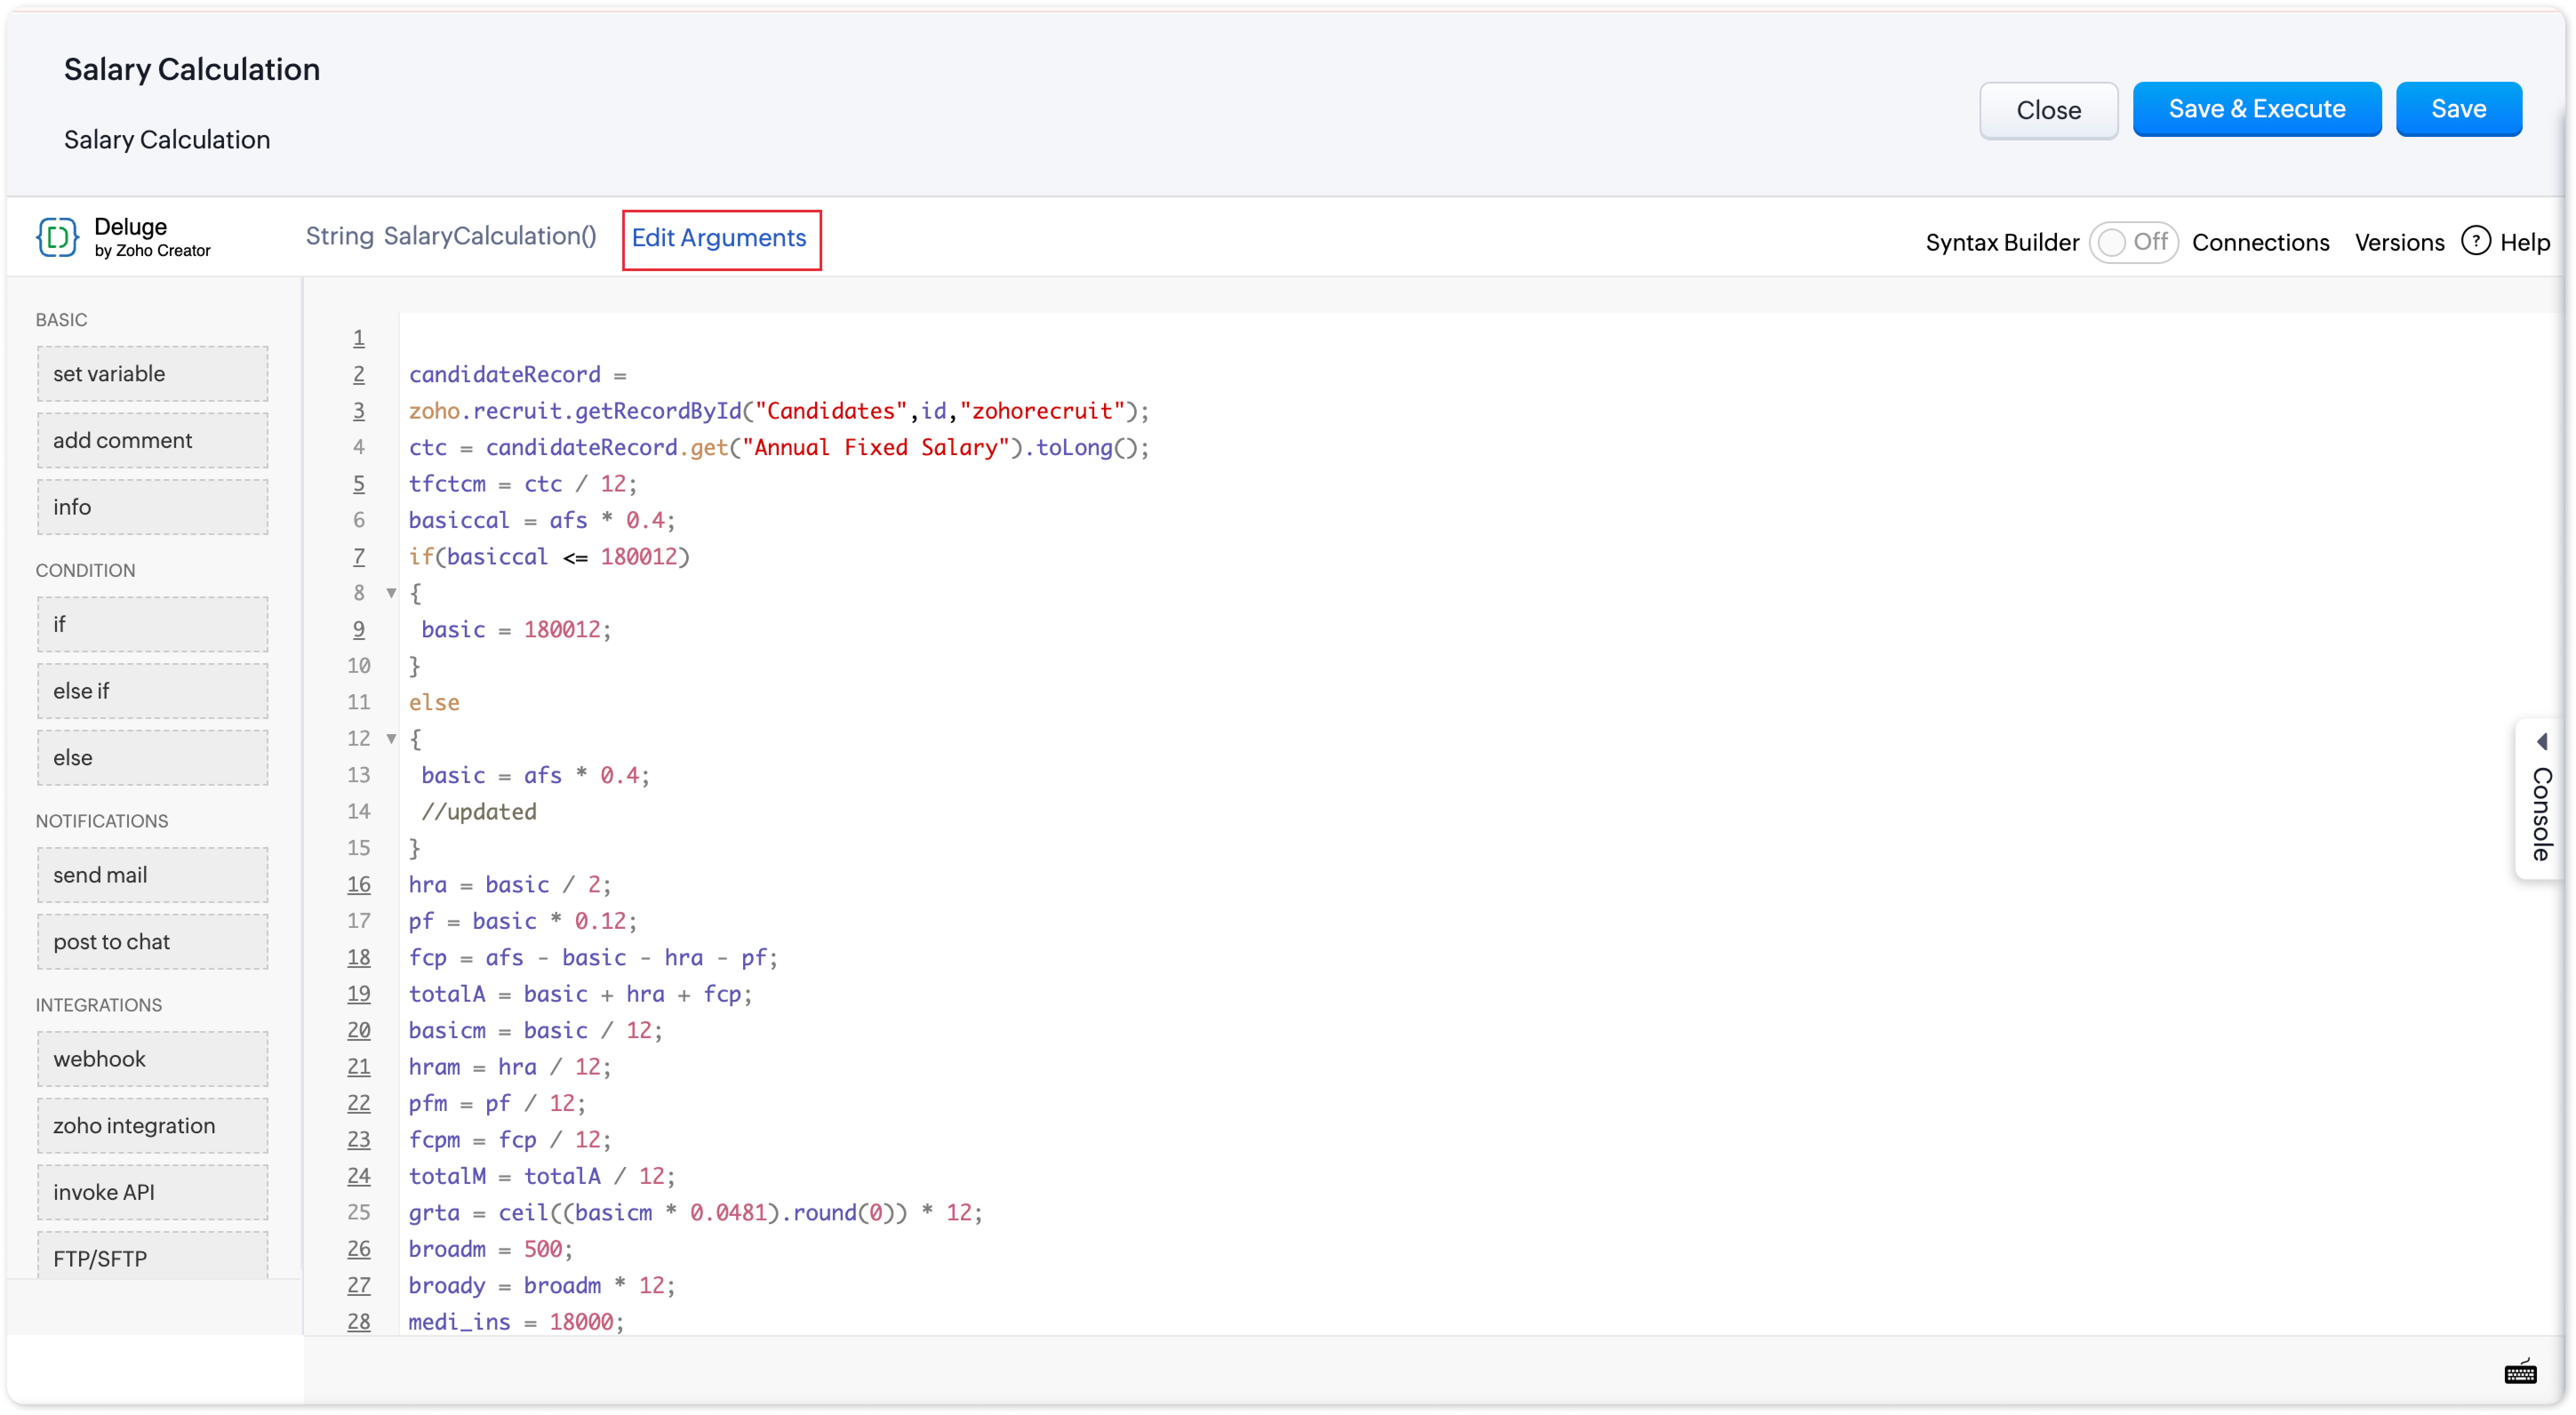Open the Versions menu
Screen dimensions: 2576x1415
pyautogui.click(x=2399, y=242)
